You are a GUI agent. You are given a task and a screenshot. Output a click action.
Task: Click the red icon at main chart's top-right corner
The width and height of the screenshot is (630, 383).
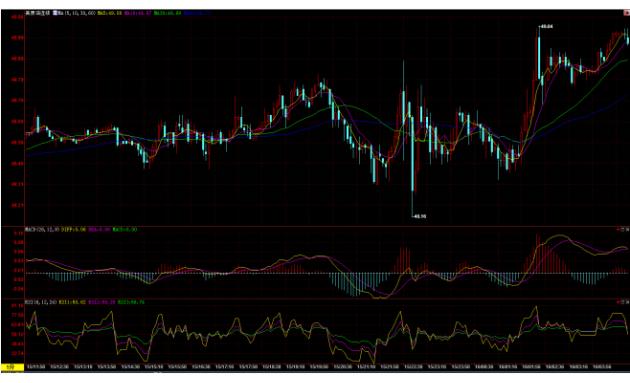point(626,13)
